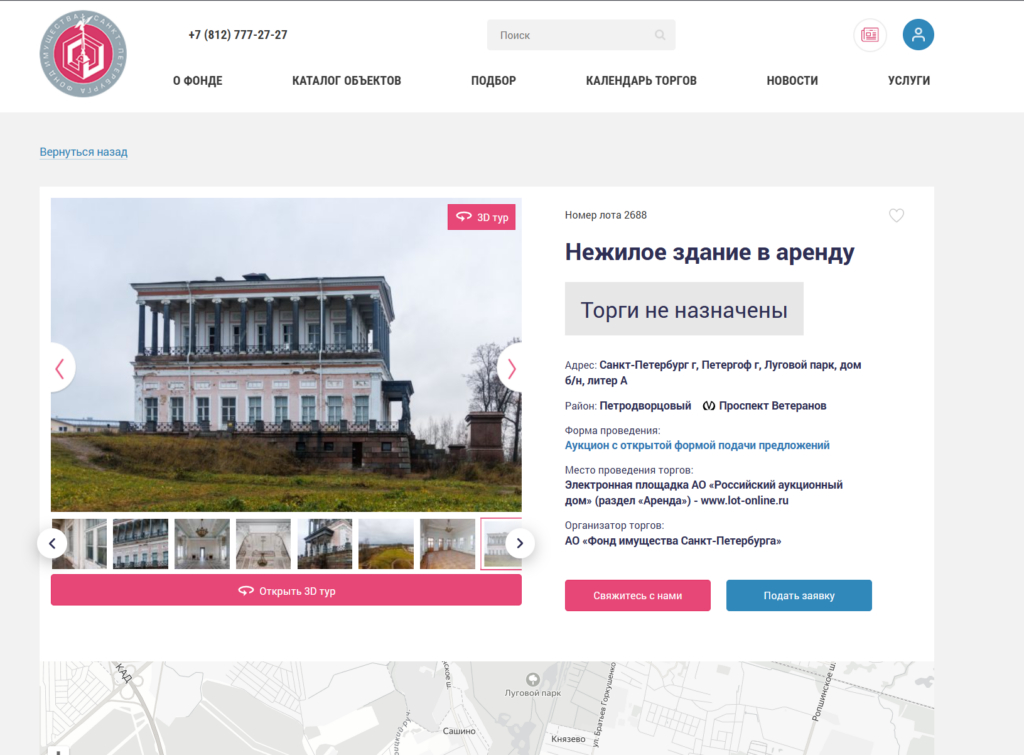Open the news feed icon in the header

[870, 35]
